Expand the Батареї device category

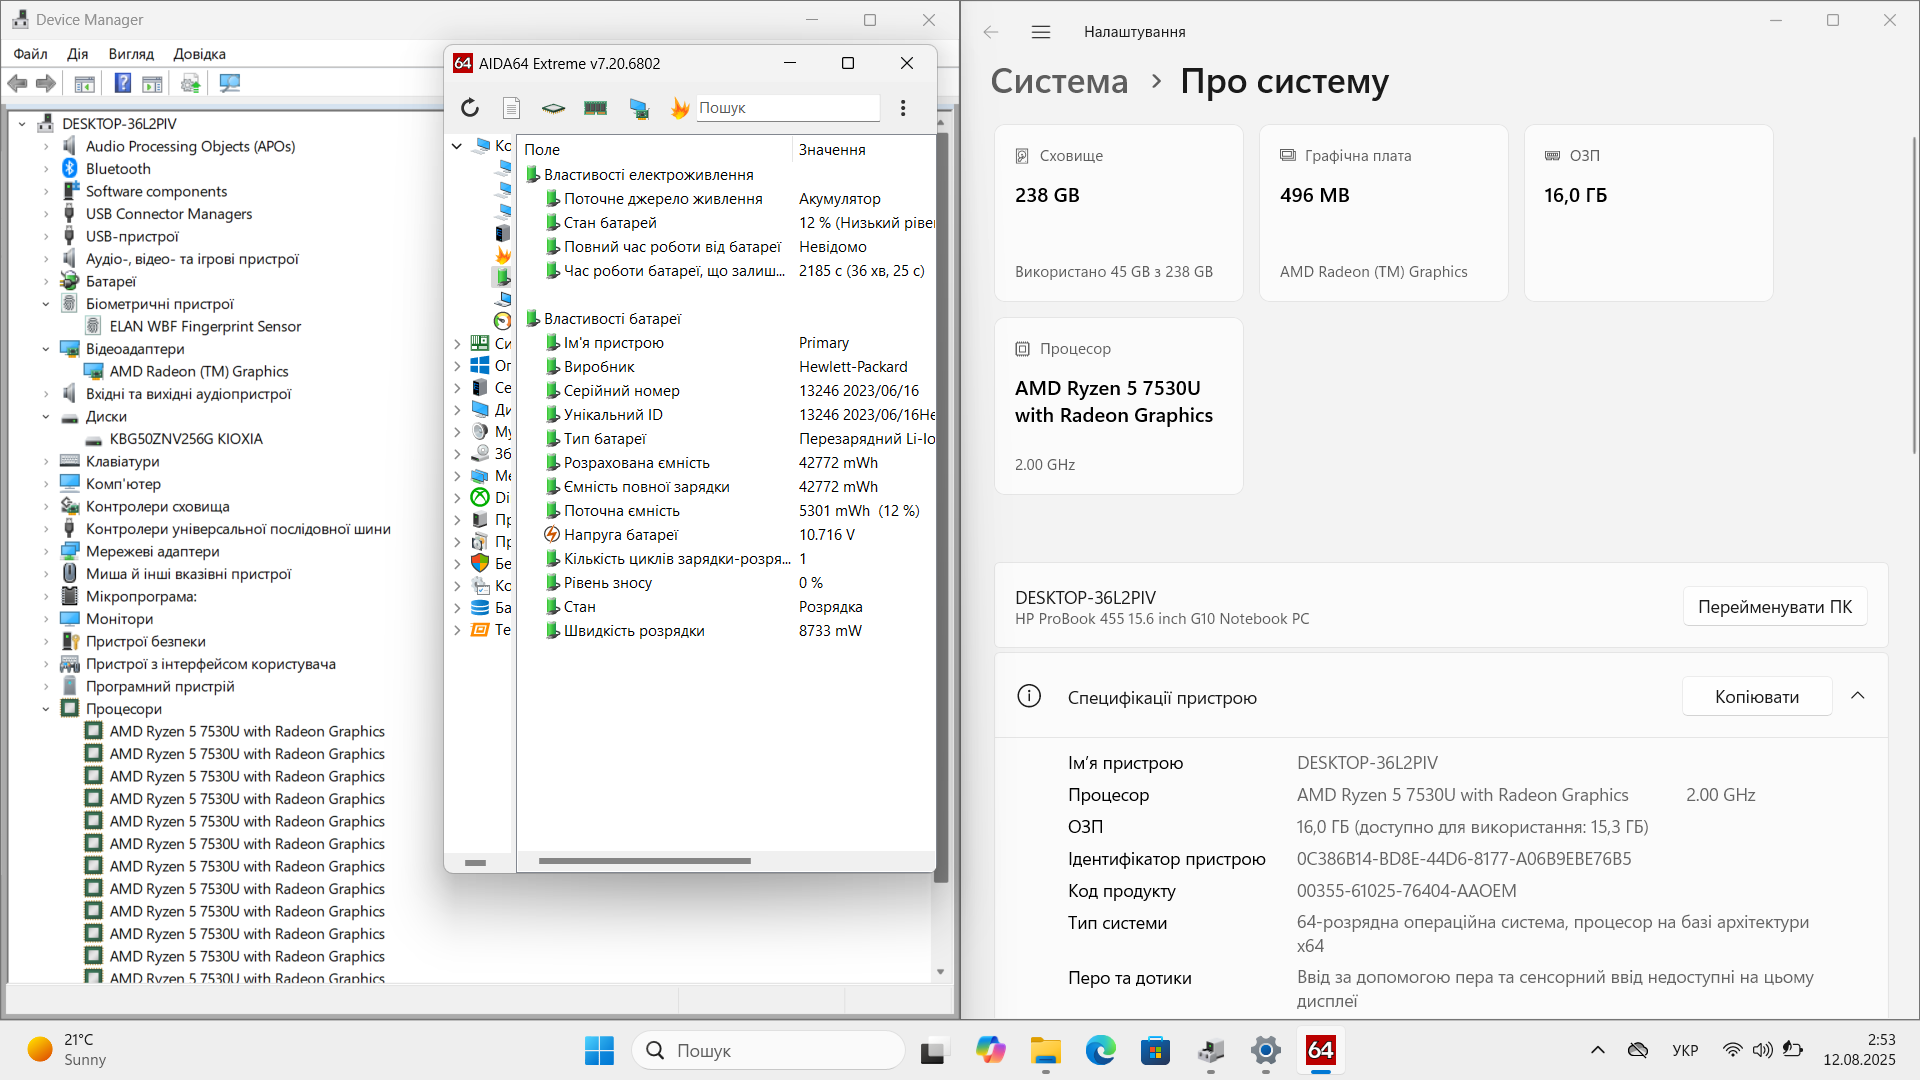pos(46,282)
